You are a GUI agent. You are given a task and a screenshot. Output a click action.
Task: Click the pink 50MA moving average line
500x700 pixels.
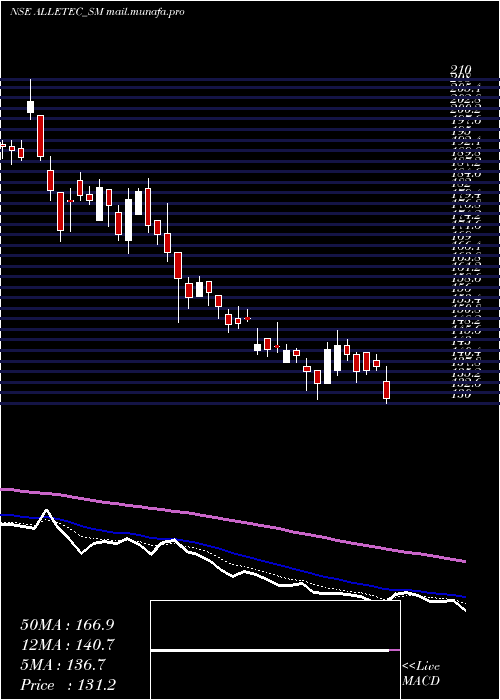coord(232,519)
